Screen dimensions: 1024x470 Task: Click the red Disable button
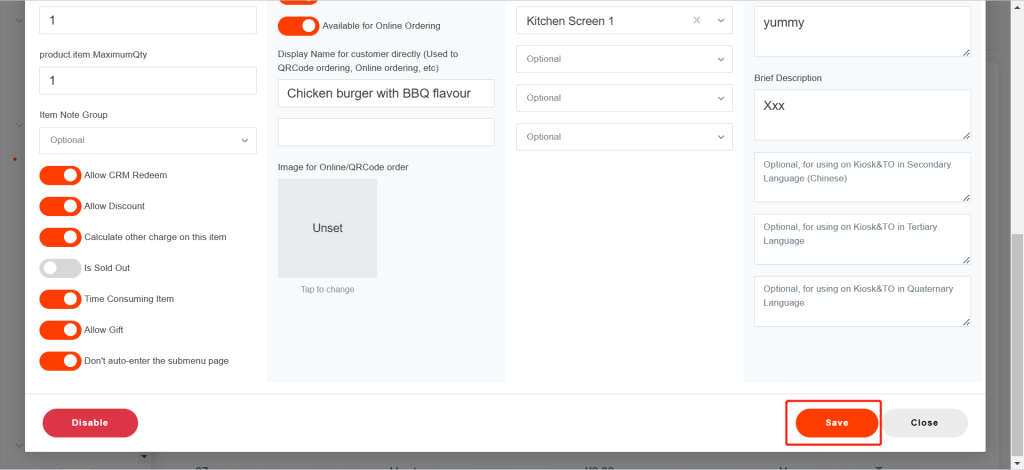(x=90, y=423)
